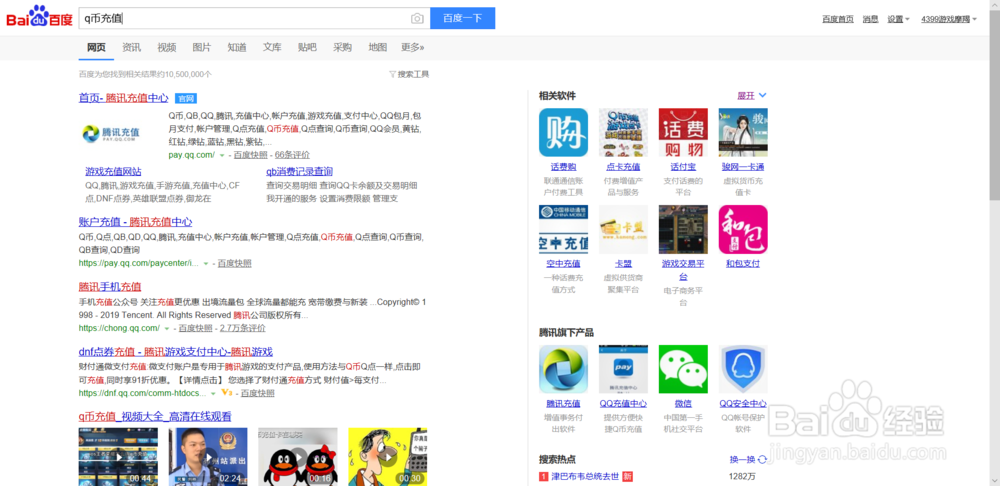Open the 点卡充值 software icon
The width and height of the screenshot is (1000, 486).
point(623,132)
